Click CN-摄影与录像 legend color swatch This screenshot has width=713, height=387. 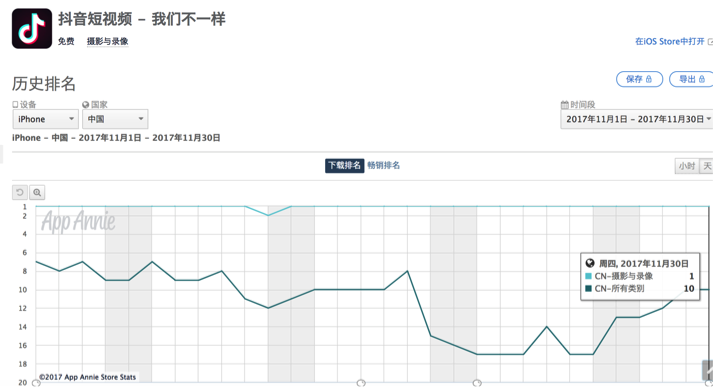588,276
